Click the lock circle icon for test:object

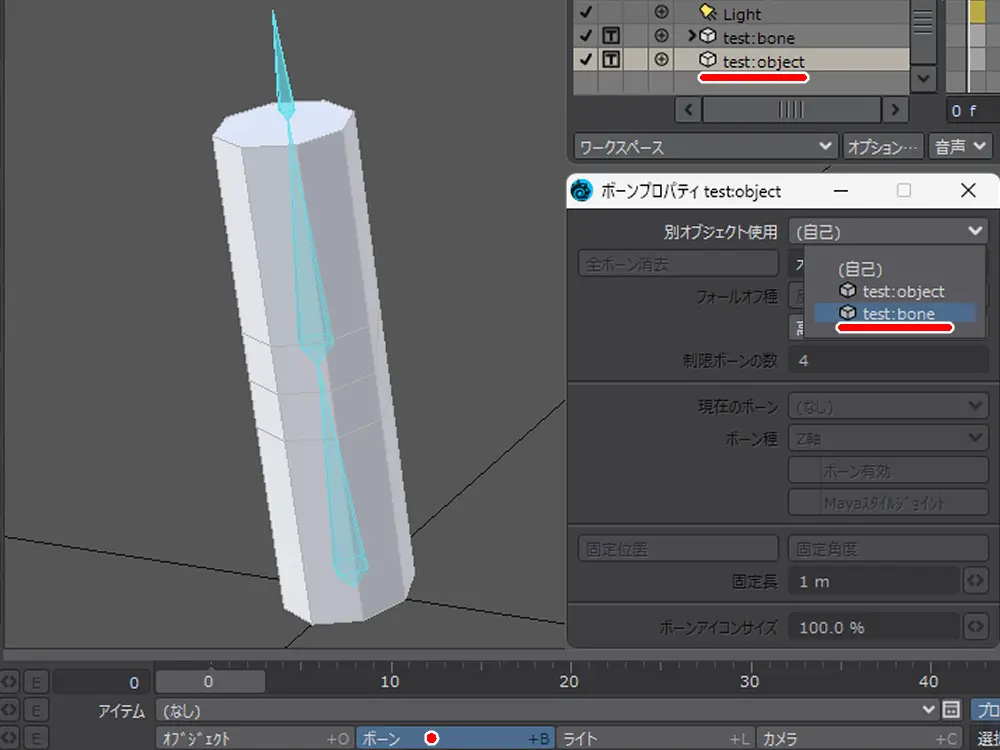point(661,61)
